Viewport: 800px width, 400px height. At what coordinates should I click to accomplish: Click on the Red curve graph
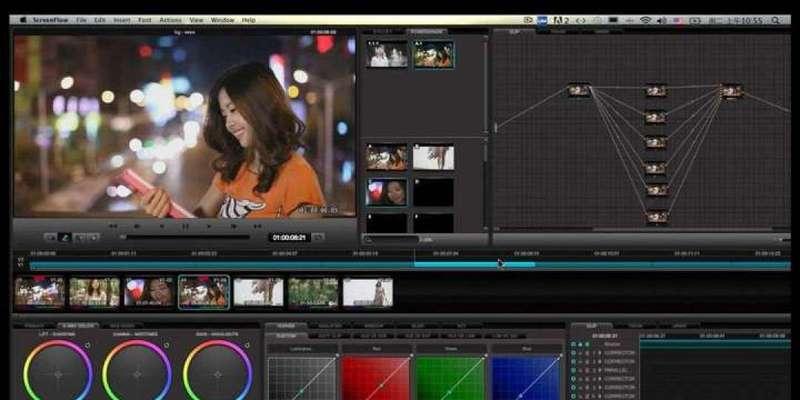click(376, 378)
